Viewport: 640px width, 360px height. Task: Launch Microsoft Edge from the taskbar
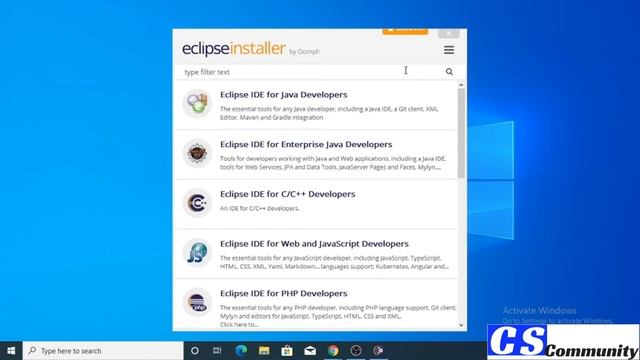241,351
